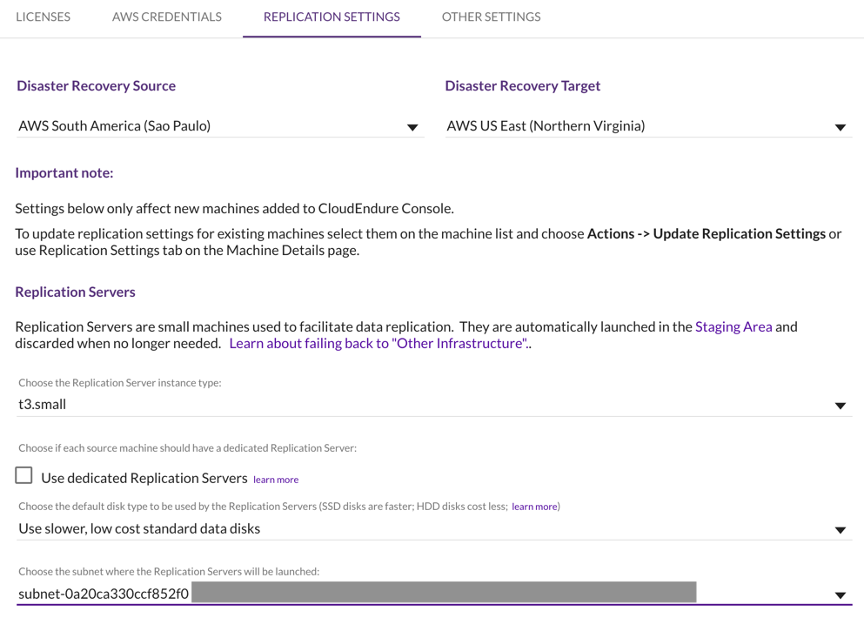Open Disaster Recovery Target region dropdown
Screen dimensions: 864x618
[649, 126]
